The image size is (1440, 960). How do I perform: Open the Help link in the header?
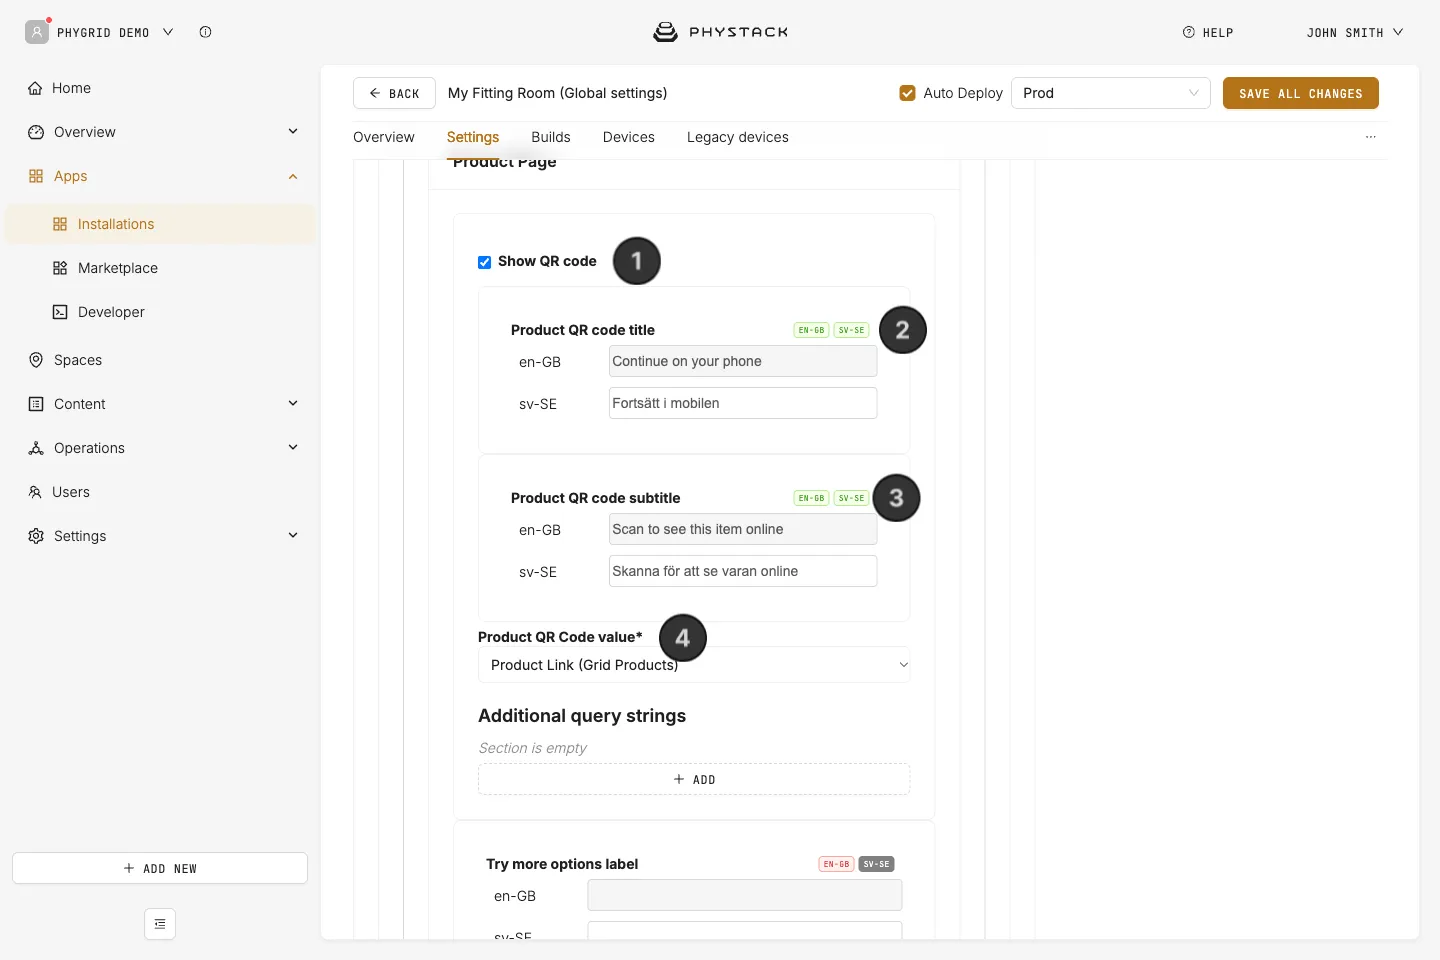coord(1208,33)
